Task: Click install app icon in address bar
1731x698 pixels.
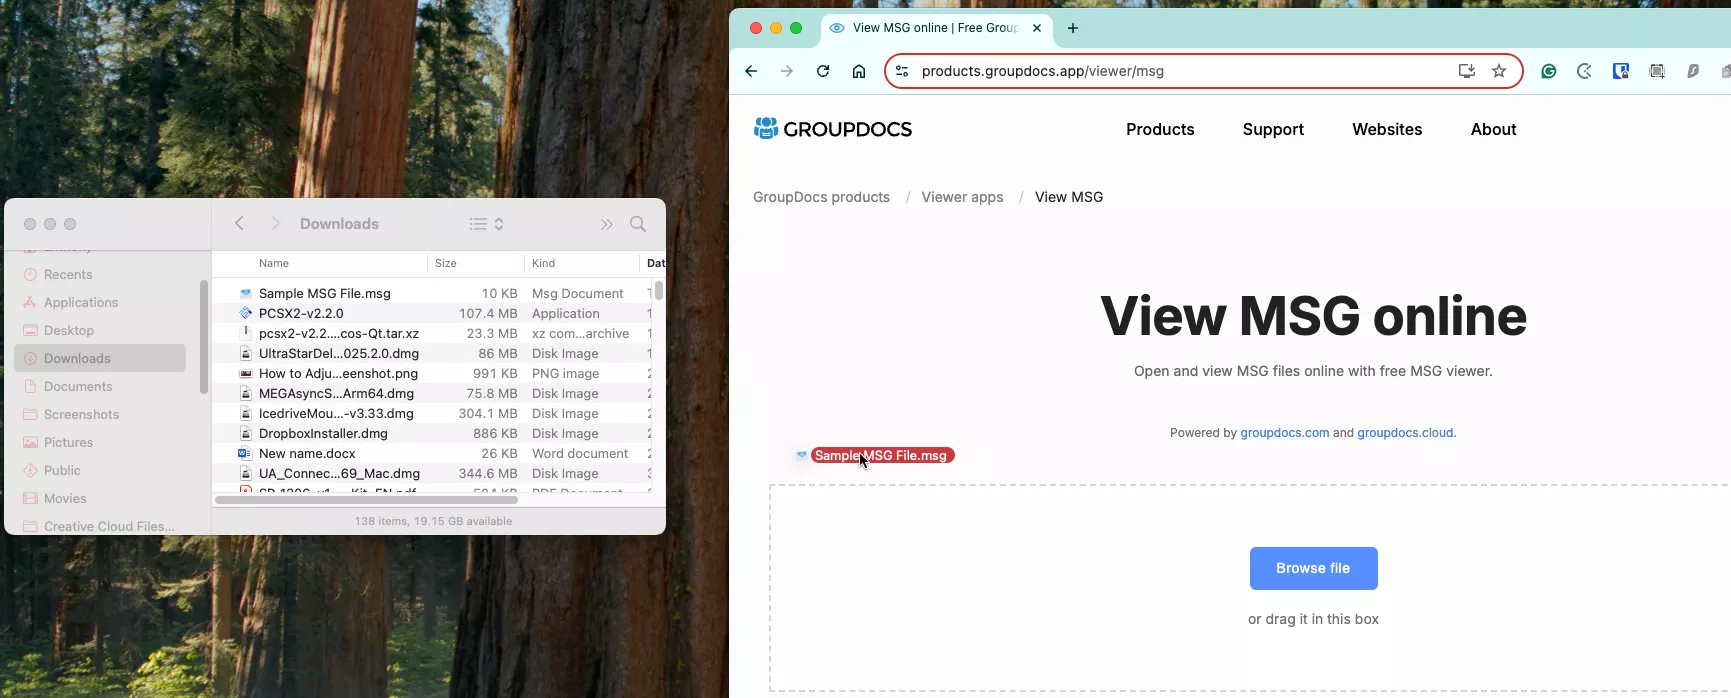Action: tap(1466, 71)
